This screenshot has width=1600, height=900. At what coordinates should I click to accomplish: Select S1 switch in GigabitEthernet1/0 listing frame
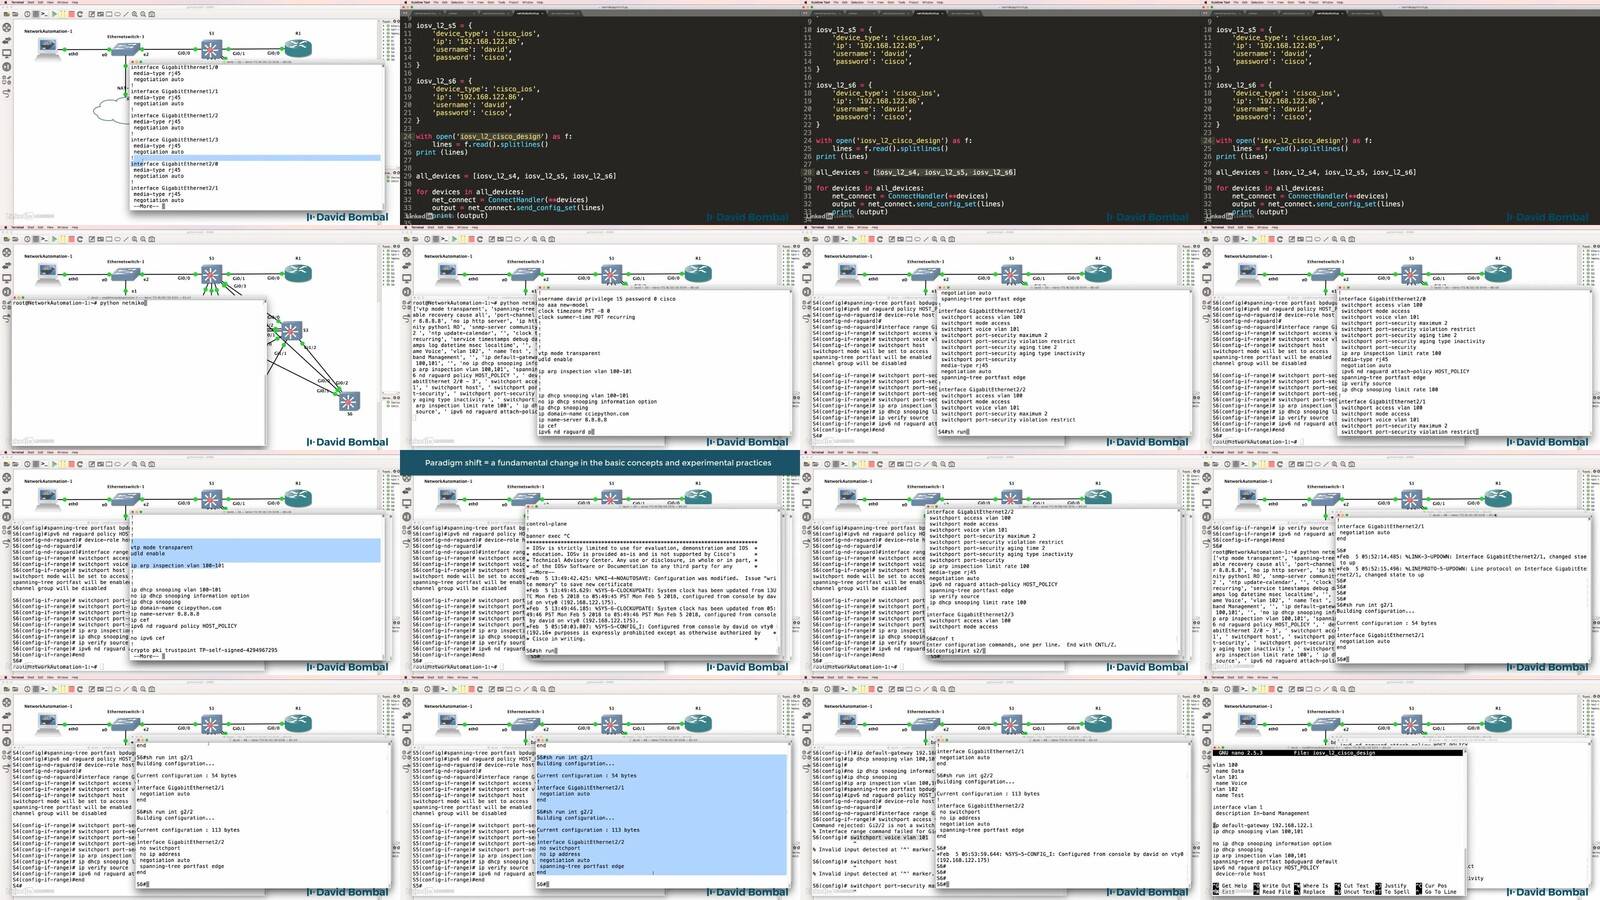tap(211, 49)
